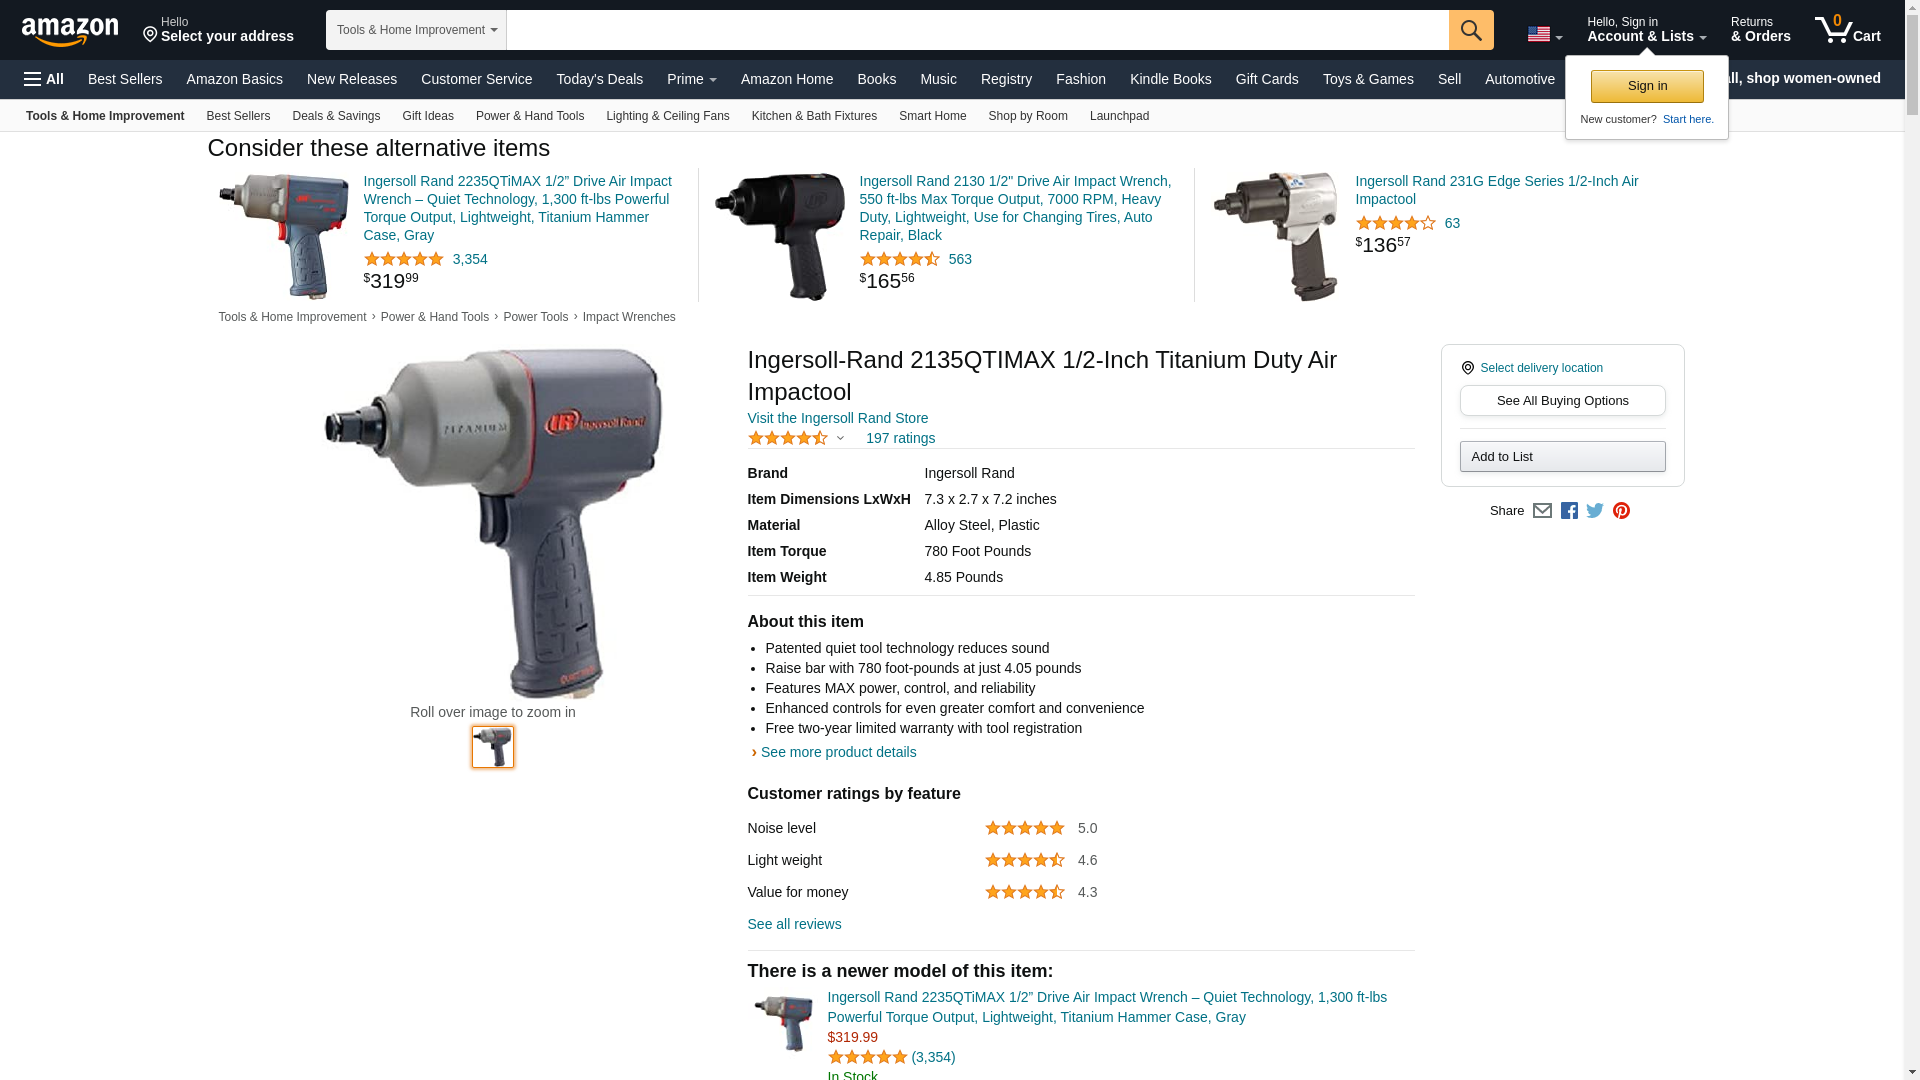Open the language flag dropdown

point(1544,35)
